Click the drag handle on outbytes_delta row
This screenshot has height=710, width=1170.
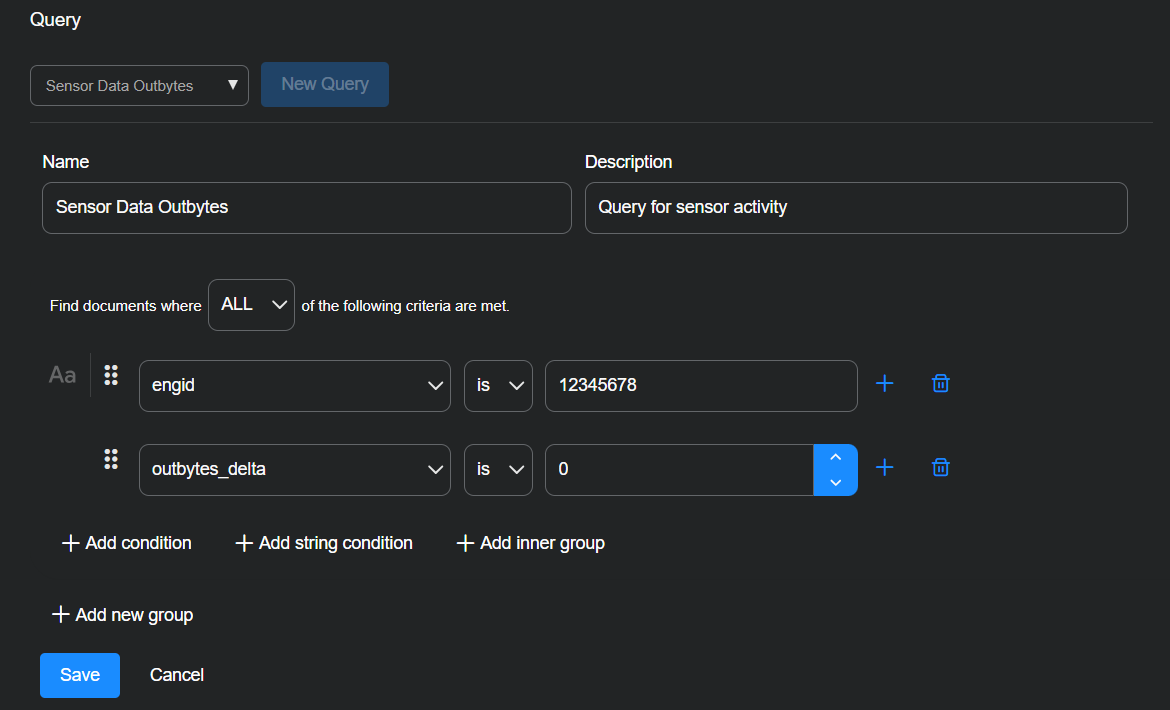click(x=111, y=459)
